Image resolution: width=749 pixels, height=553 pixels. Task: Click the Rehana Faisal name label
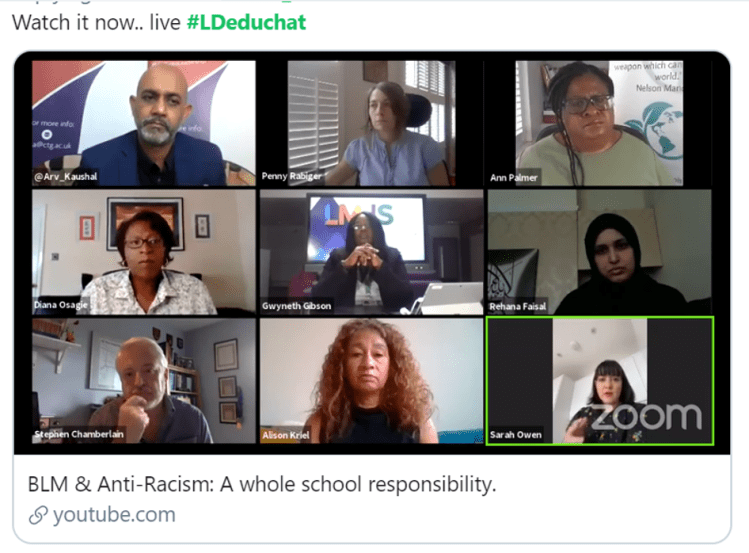click(x=517, y=306)
